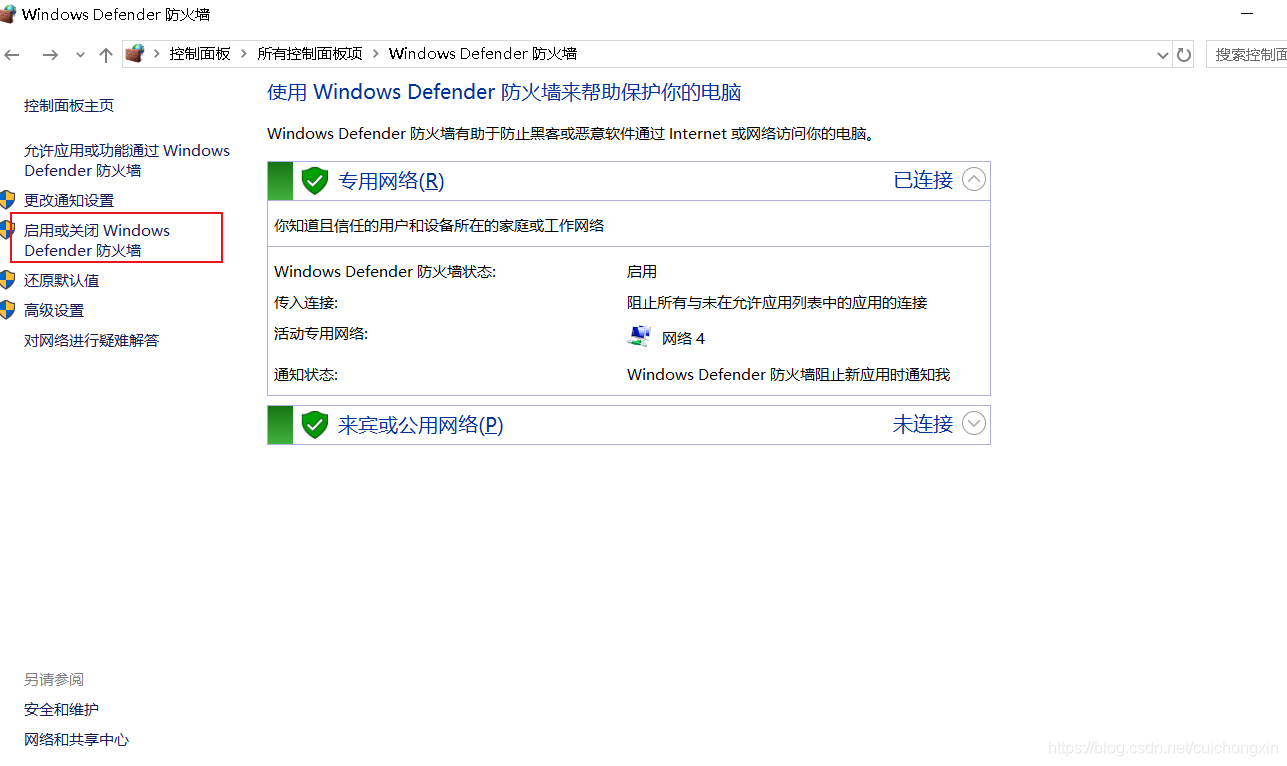Collapse the 专用网络 section chevron
The height and width of the screenshot is (766, 1287).
[x=974, y=179]
